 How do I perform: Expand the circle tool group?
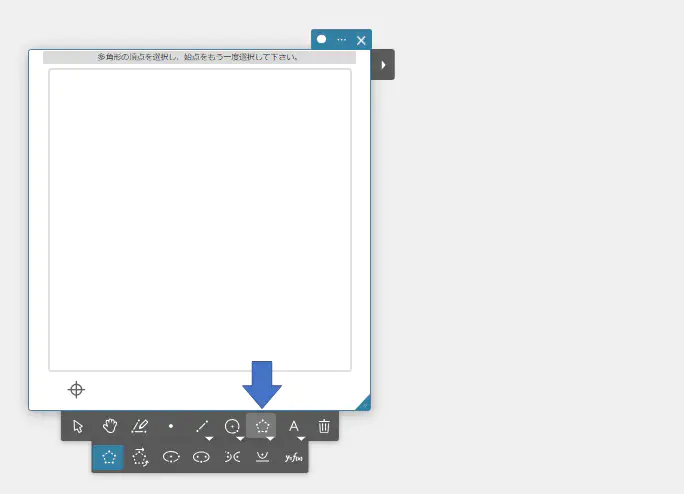[x=233, y=426]
